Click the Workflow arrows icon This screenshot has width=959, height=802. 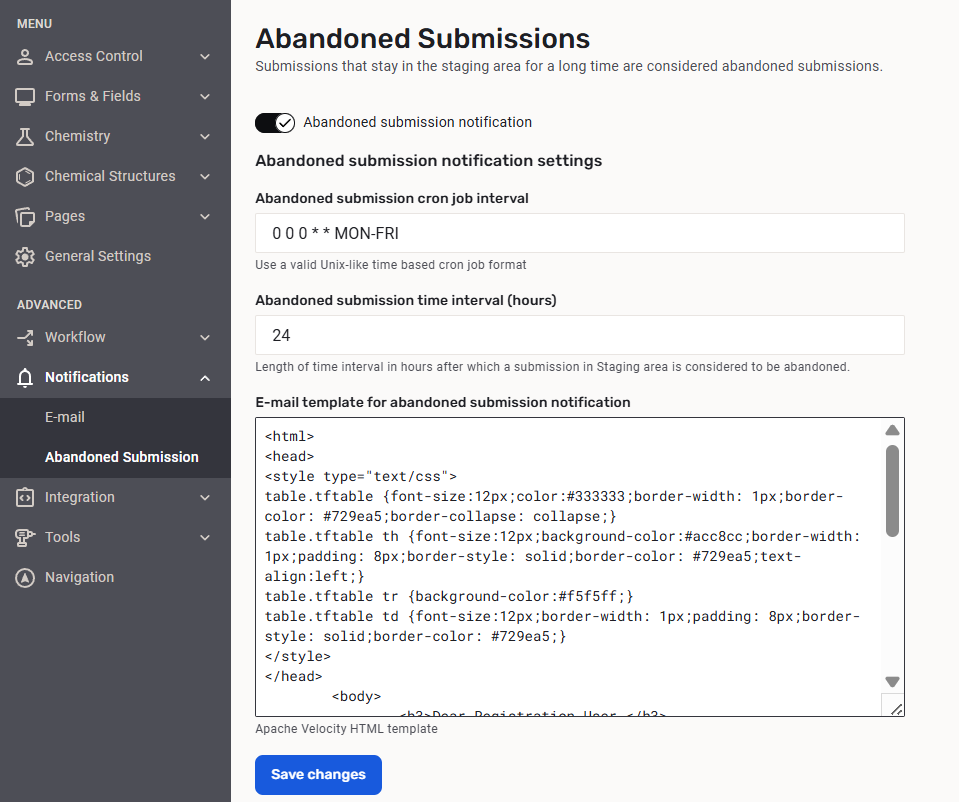tap(25, 338)
